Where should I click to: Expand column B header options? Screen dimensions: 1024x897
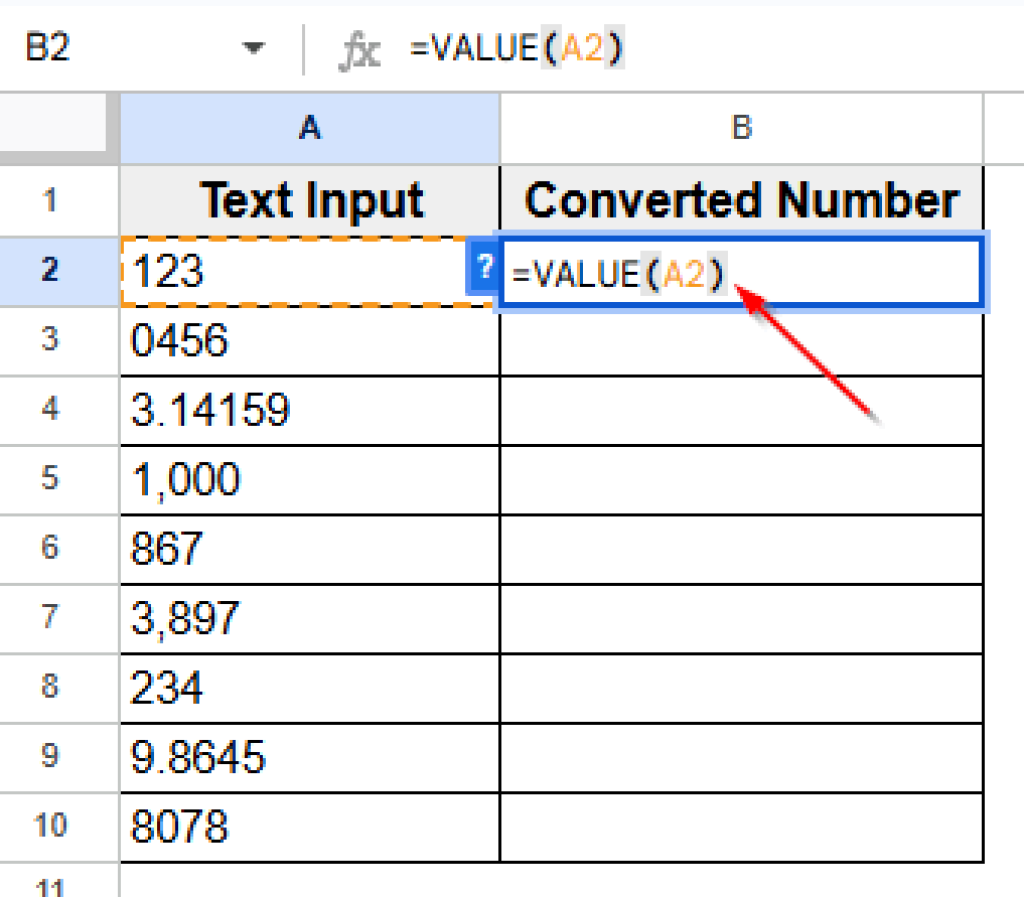pos(741,128)
